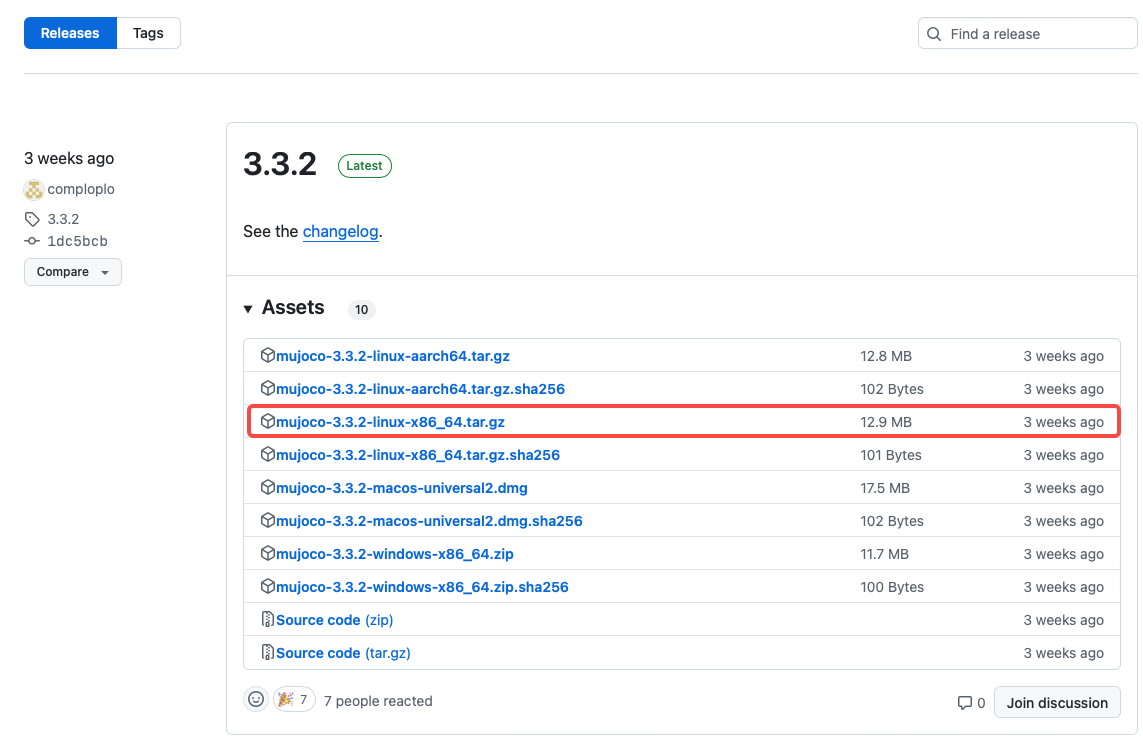The image size is (1143, 754).
Task: Download mujoco-3.3.2-macos-universal2.dmg.sha256
Action: [x=429, y=521]
